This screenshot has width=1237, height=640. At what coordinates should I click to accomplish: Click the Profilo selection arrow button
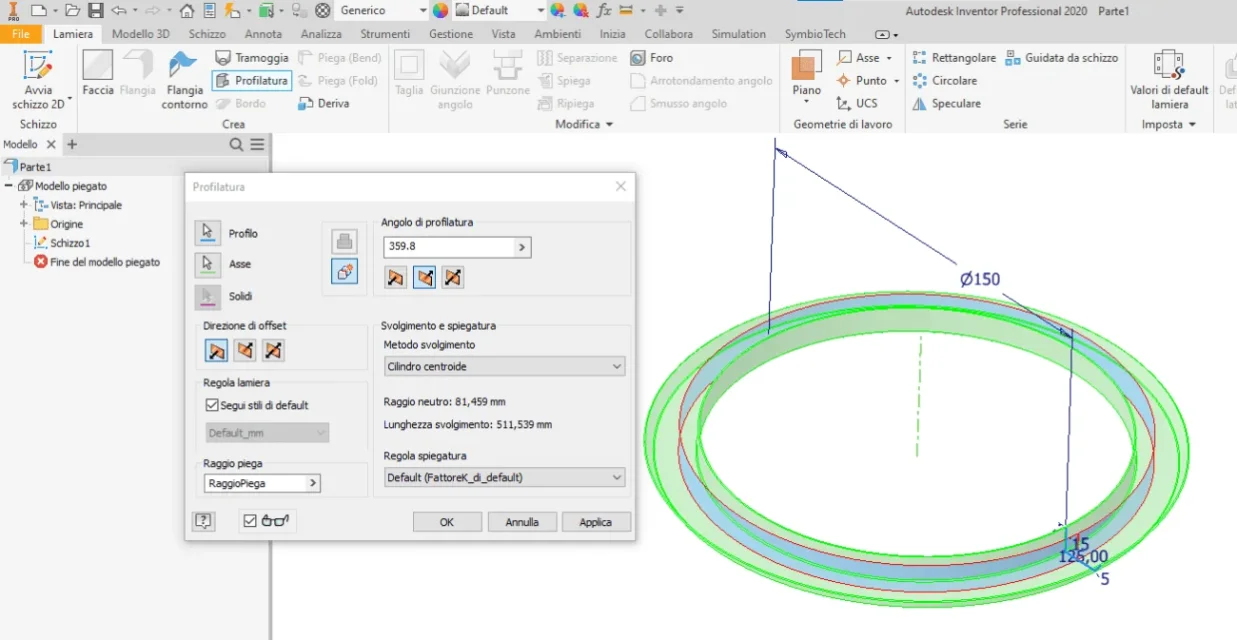tap(208, 233)
